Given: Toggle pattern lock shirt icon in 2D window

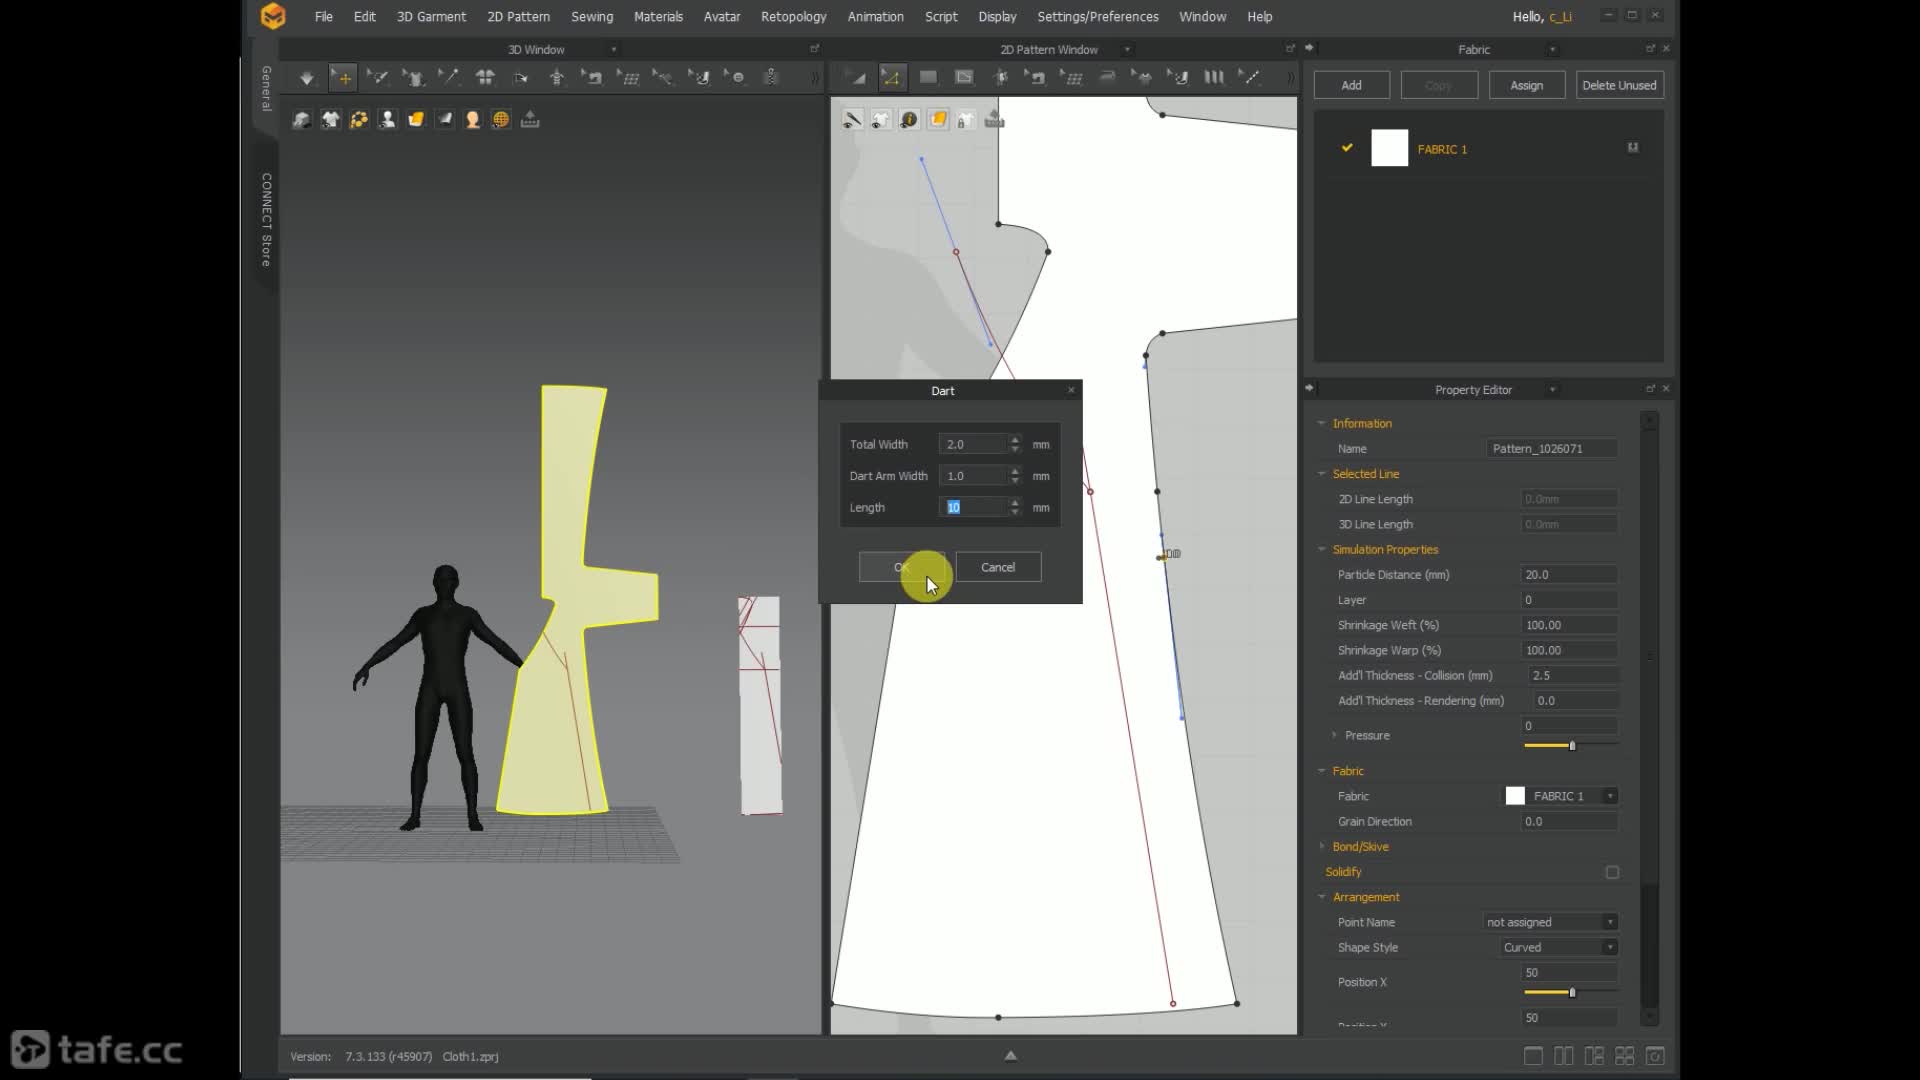Looking at the screenshot, I should pos(966,120).
